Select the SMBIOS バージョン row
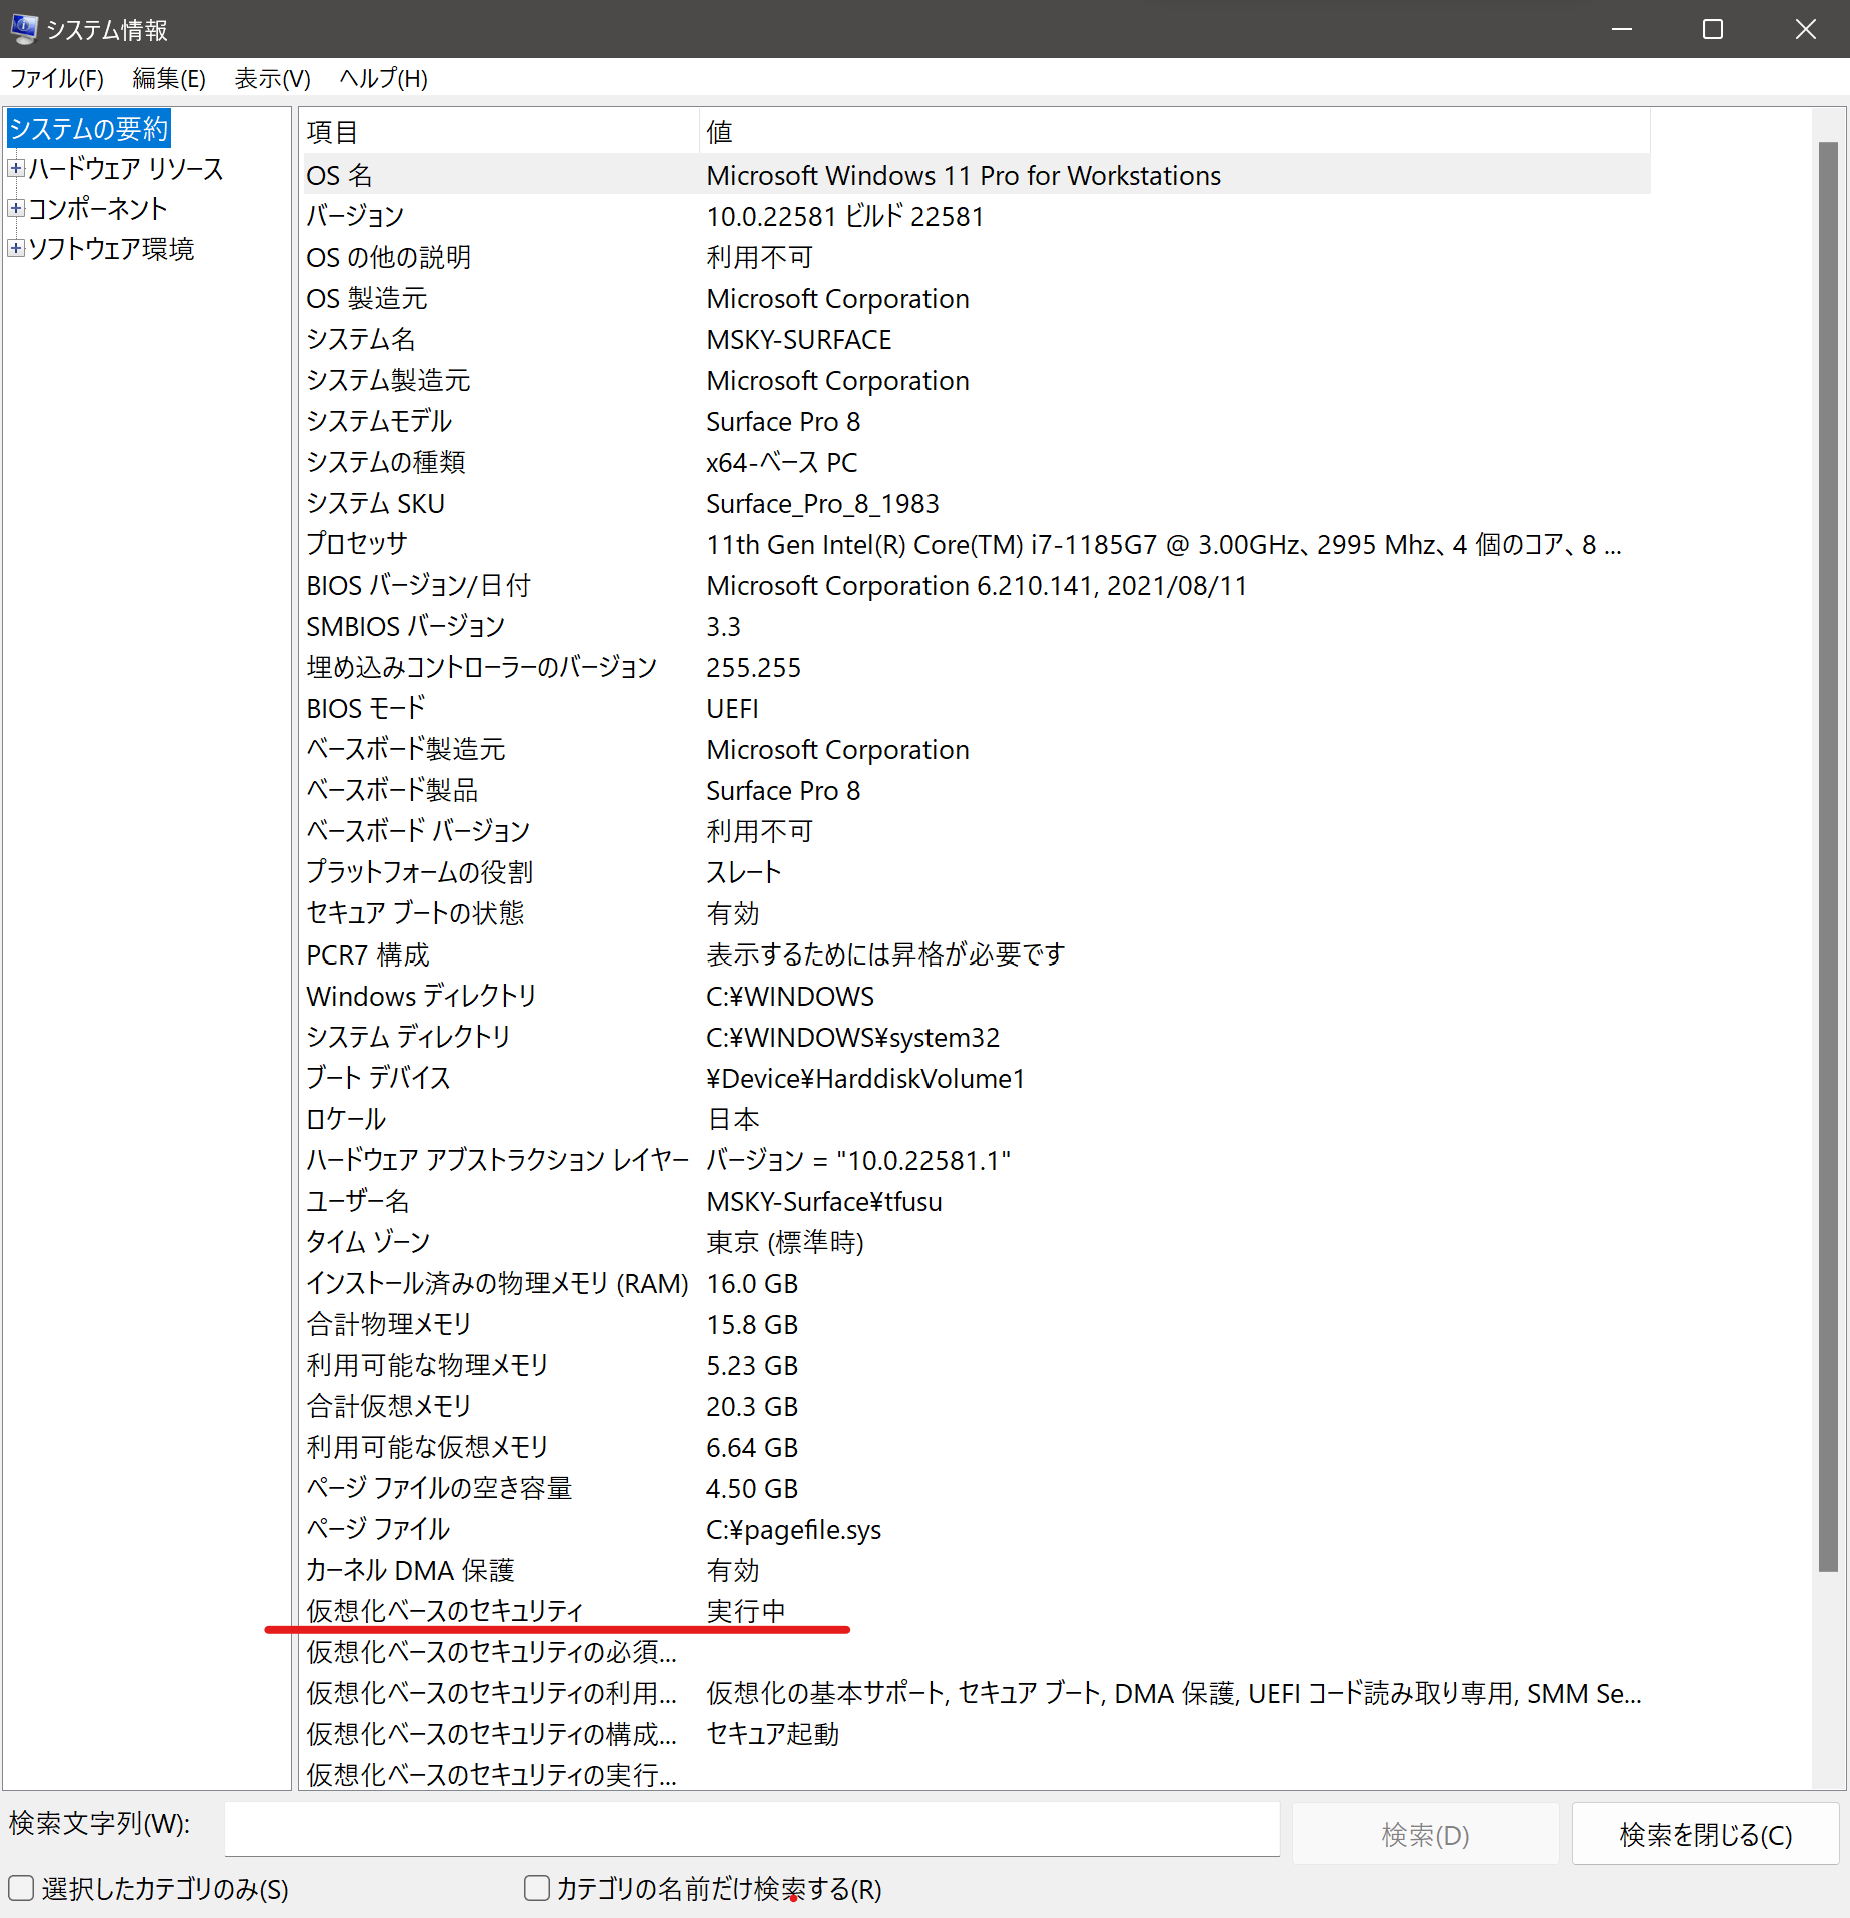The image size is (1850, 1918). pos(975,626)
